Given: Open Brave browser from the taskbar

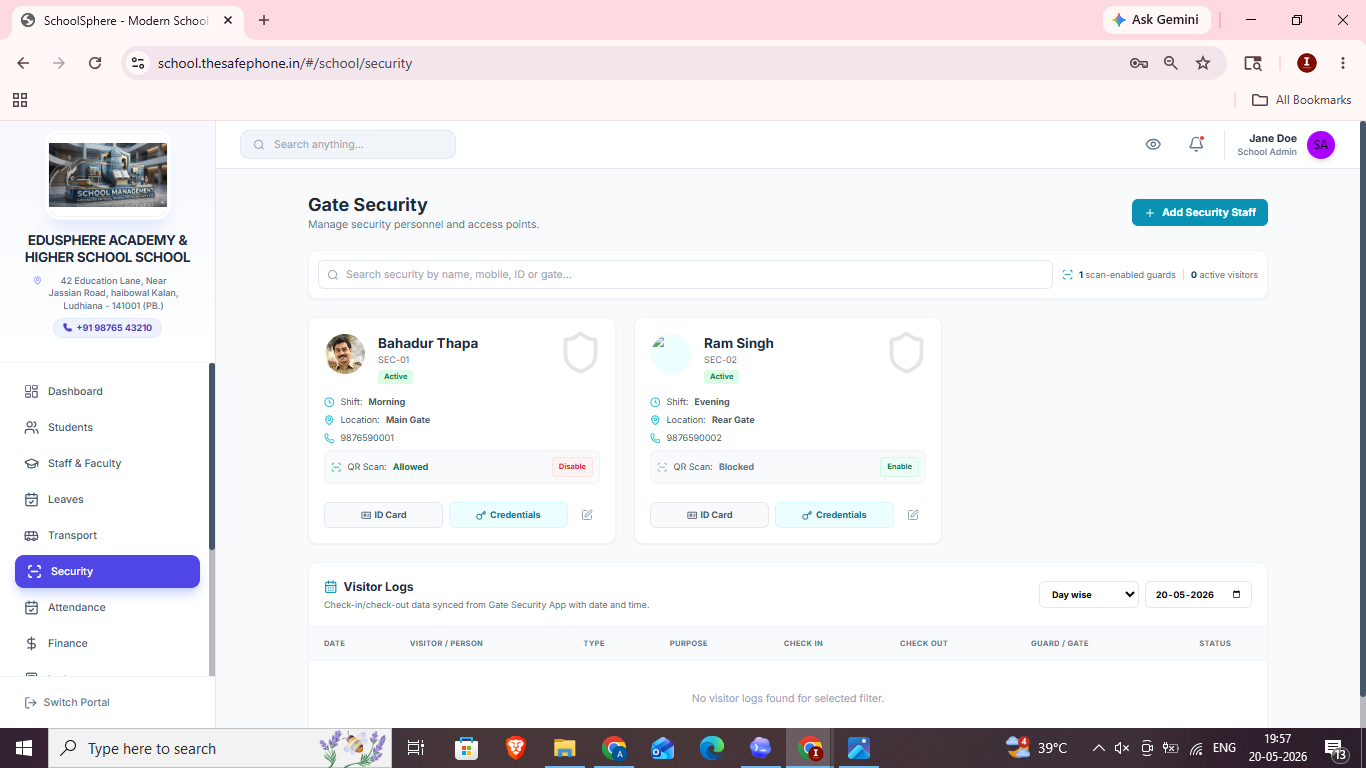Looking at the screenshot, I should click(x=515, y=748).
